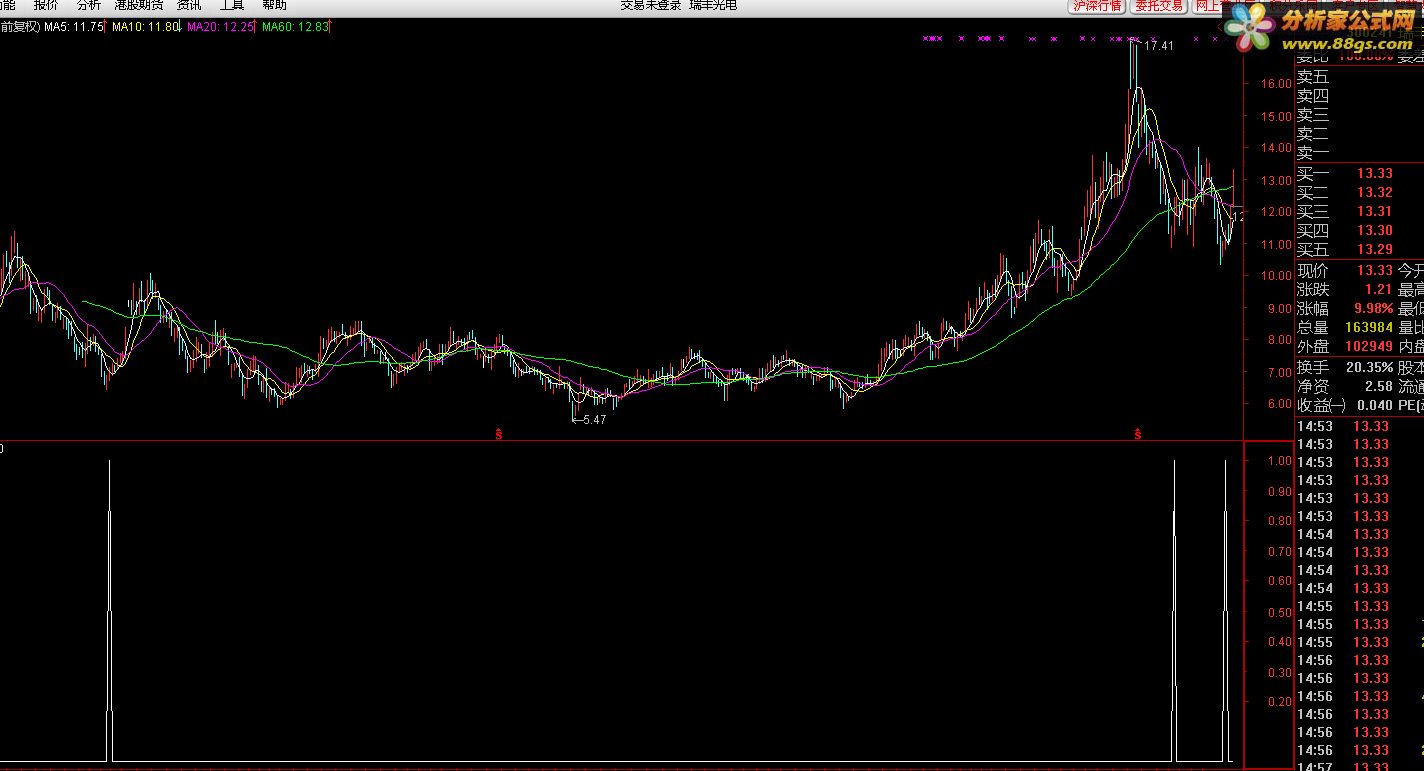The width and height of the screenshot is (1424, 771).
Task: Click the 卖一 row label
Action: point(1313,153)
